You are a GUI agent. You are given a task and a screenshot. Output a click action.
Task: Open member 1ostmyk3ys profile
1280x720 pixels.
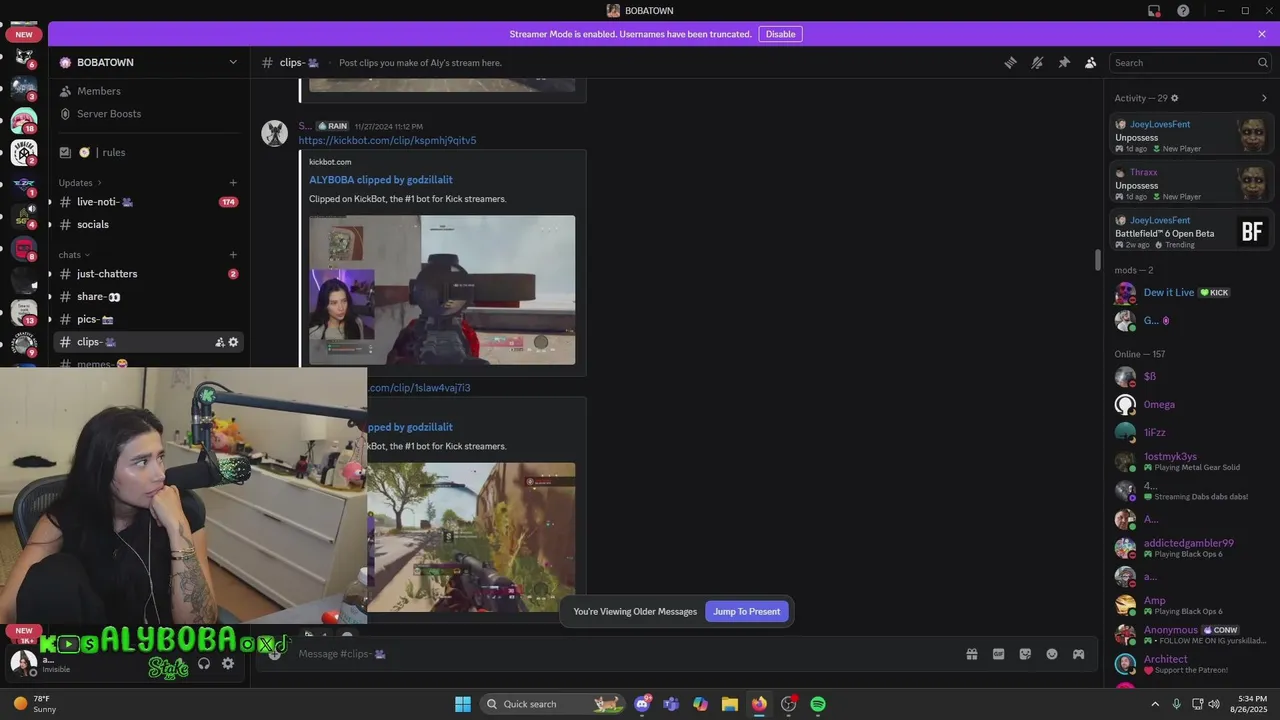(x=1190, y=462)
